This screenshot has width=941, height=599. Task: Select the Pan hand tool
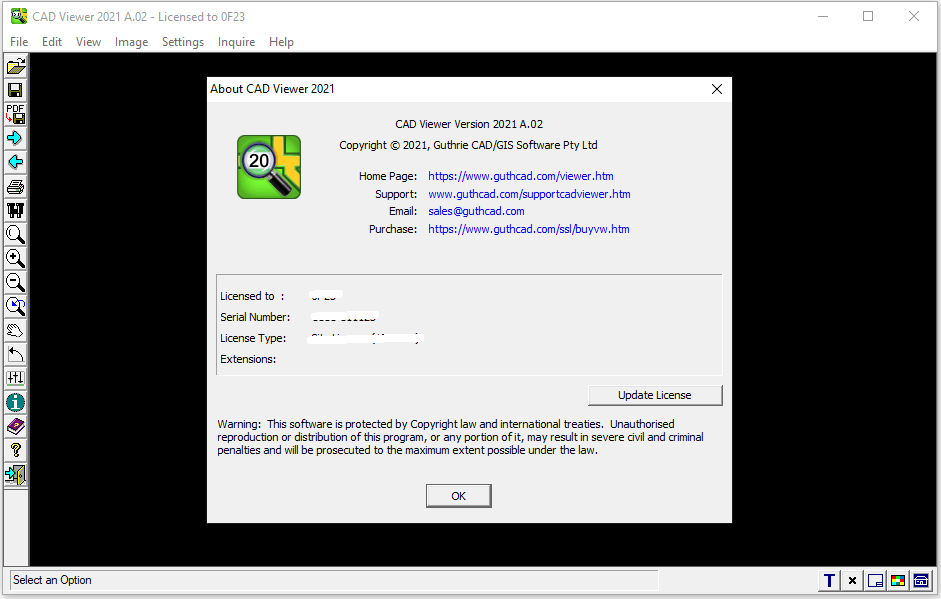16,331
